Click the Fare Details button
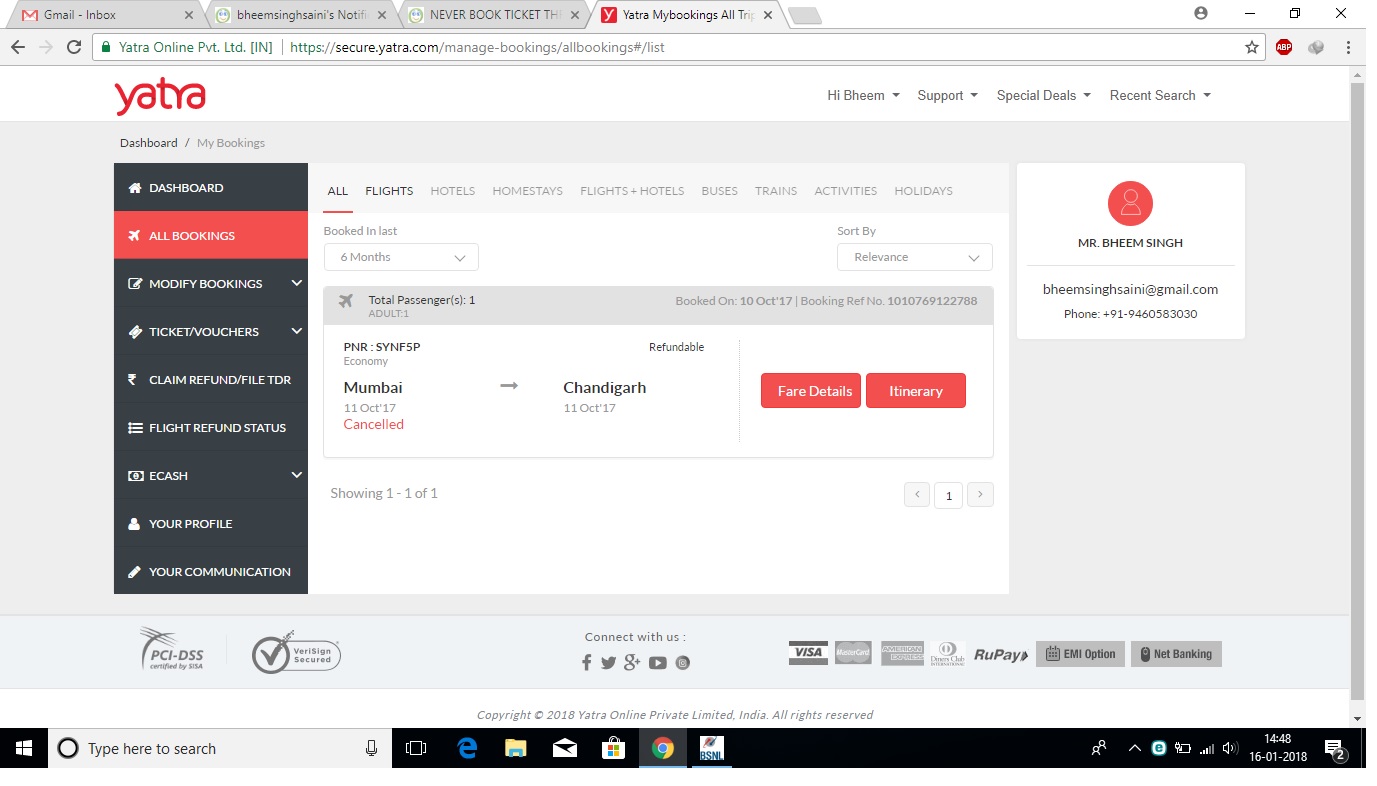Image resolution: width=1377 pixels, height=786 pixels. [811, 391]
